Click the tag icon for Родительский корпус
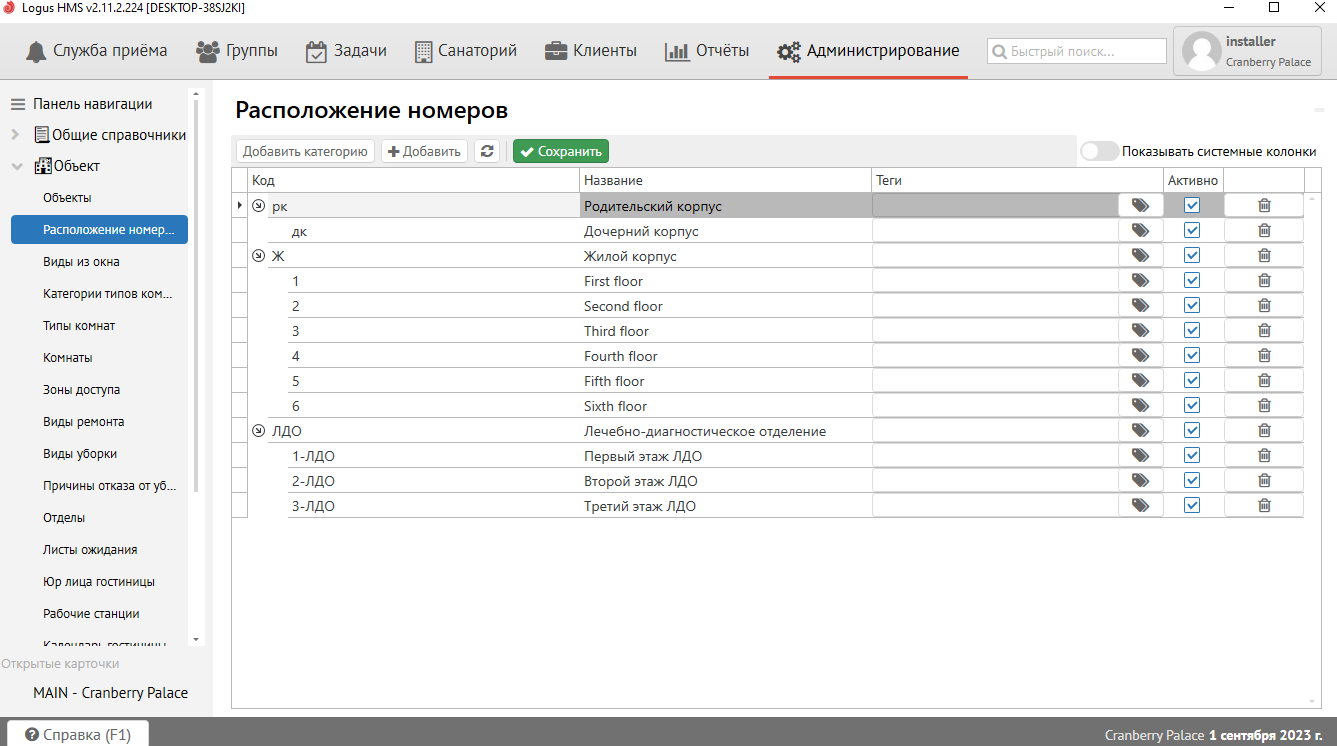This screenshot has width=1337, height=746. [1140, 205]
